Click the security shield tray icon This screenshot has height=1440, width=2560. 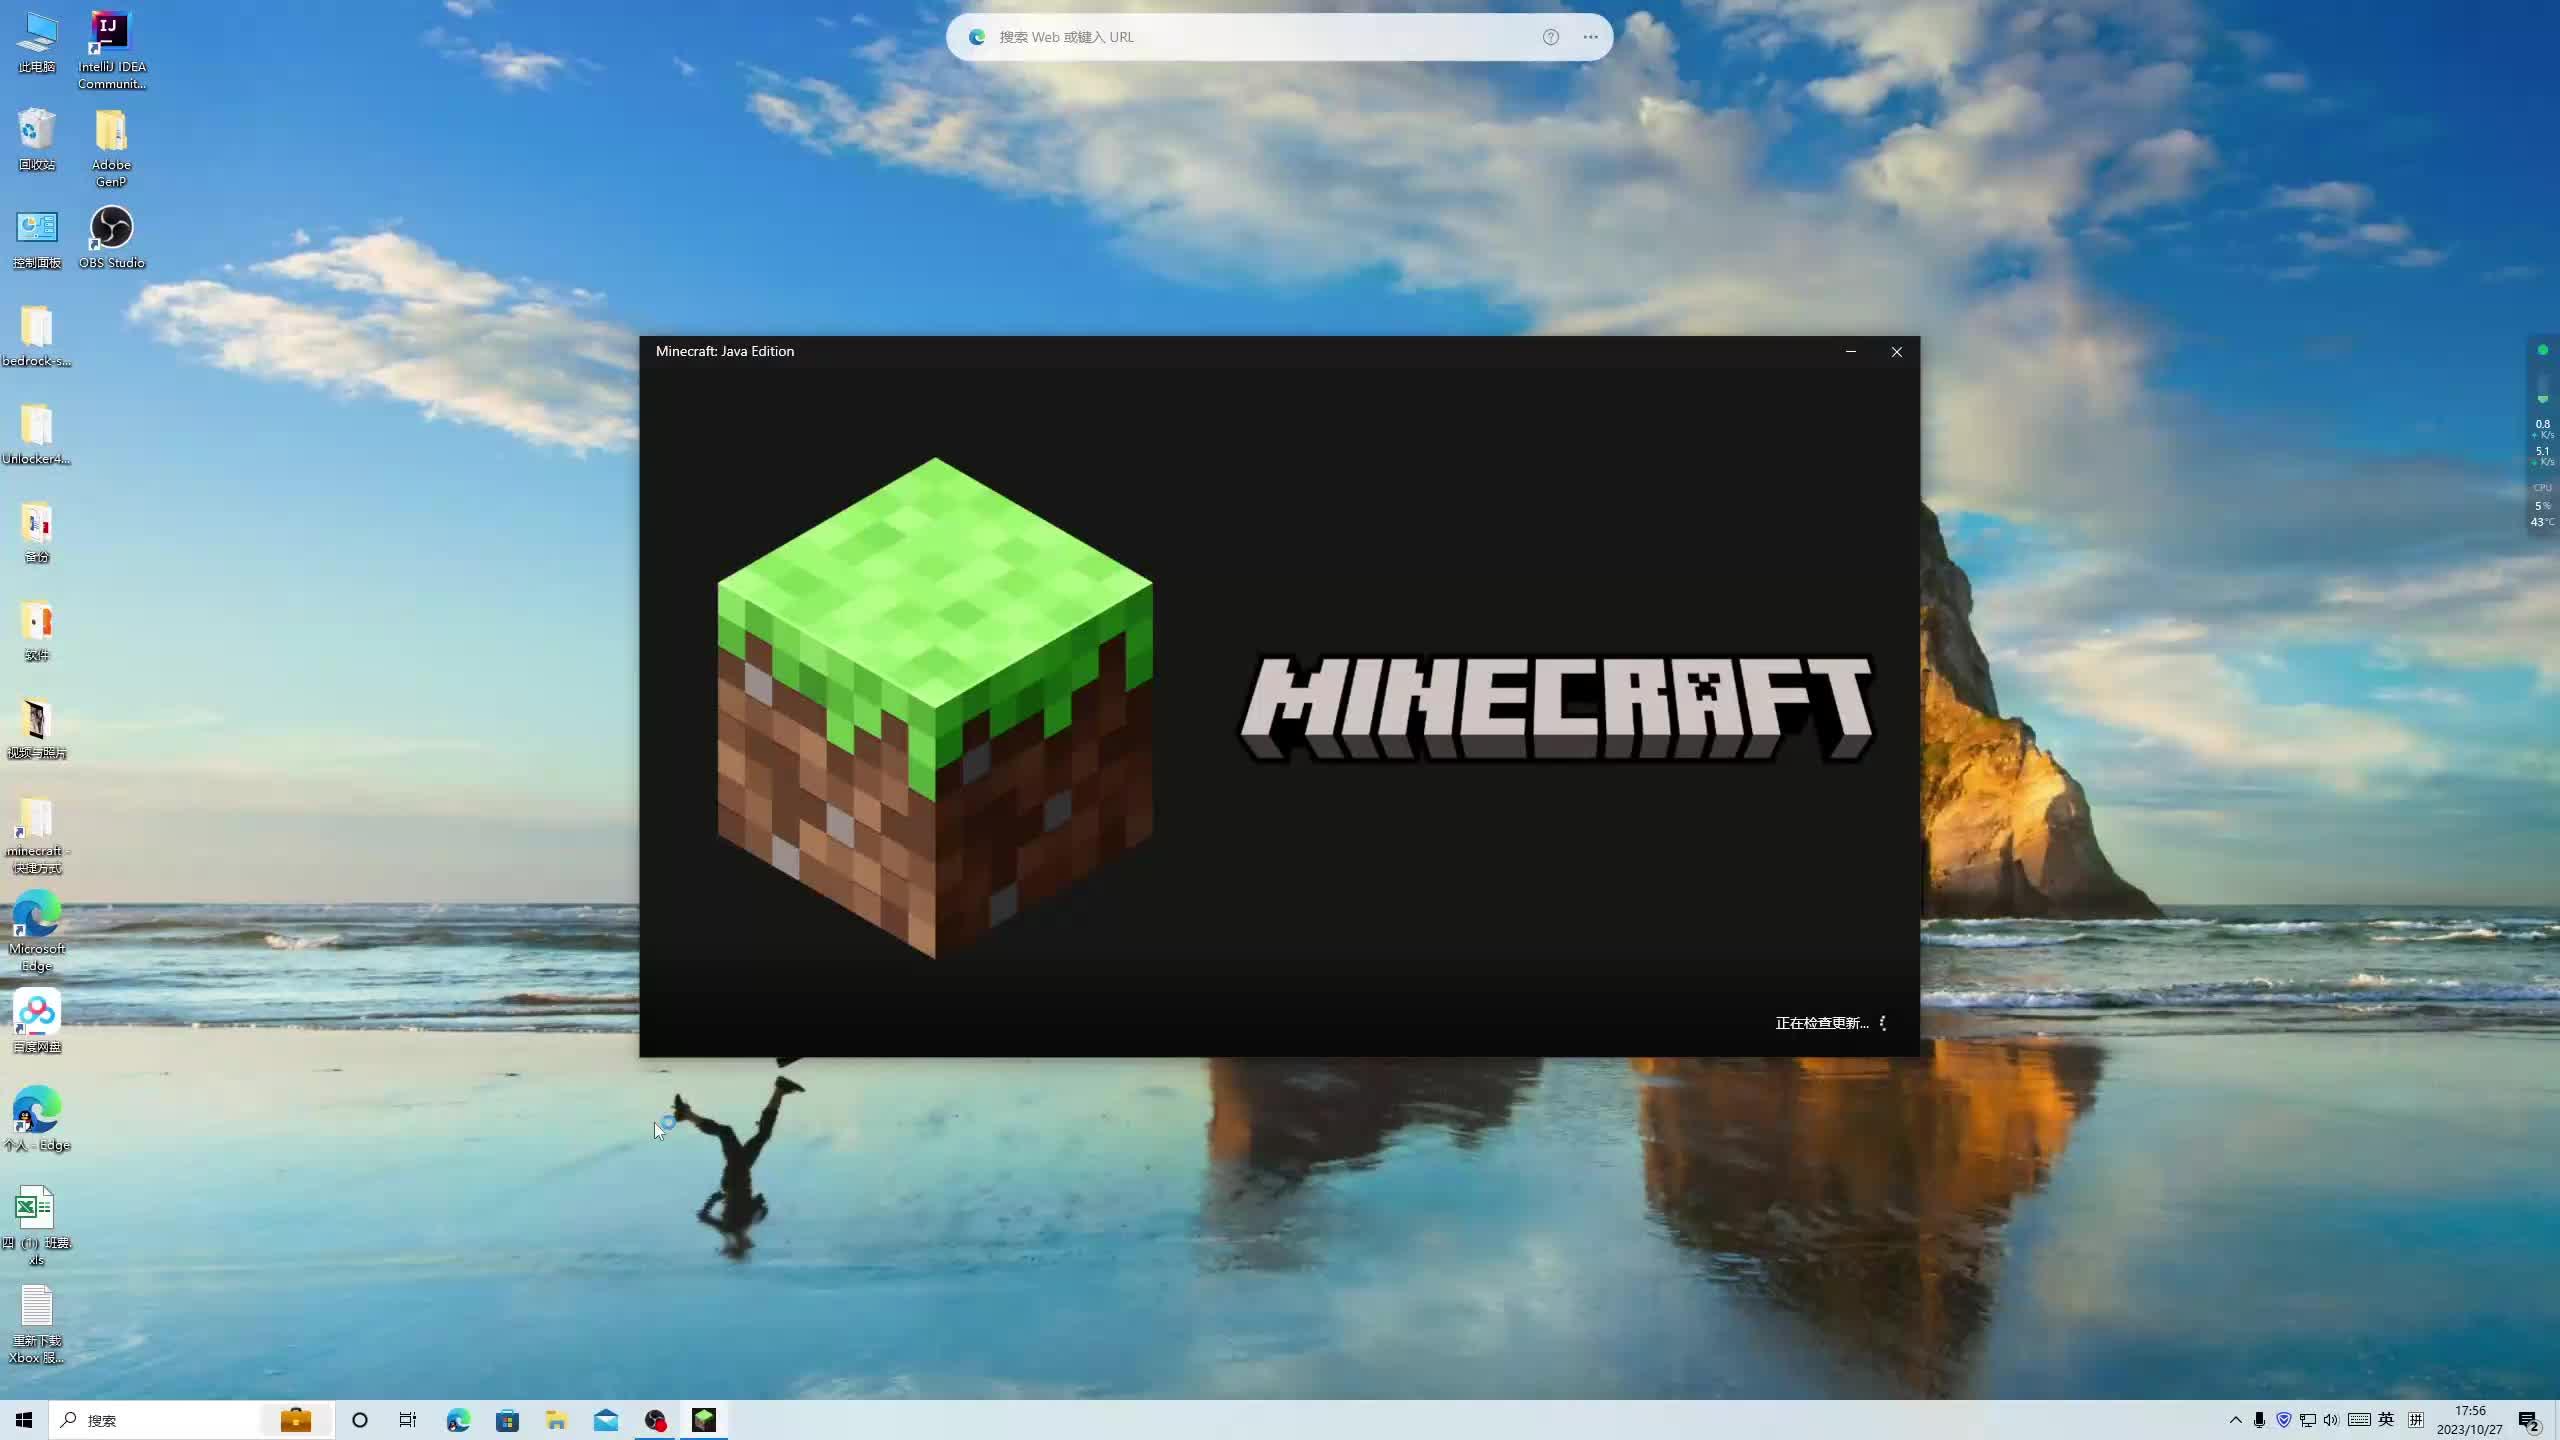pyautogui.click(x=2284, y=1420)
